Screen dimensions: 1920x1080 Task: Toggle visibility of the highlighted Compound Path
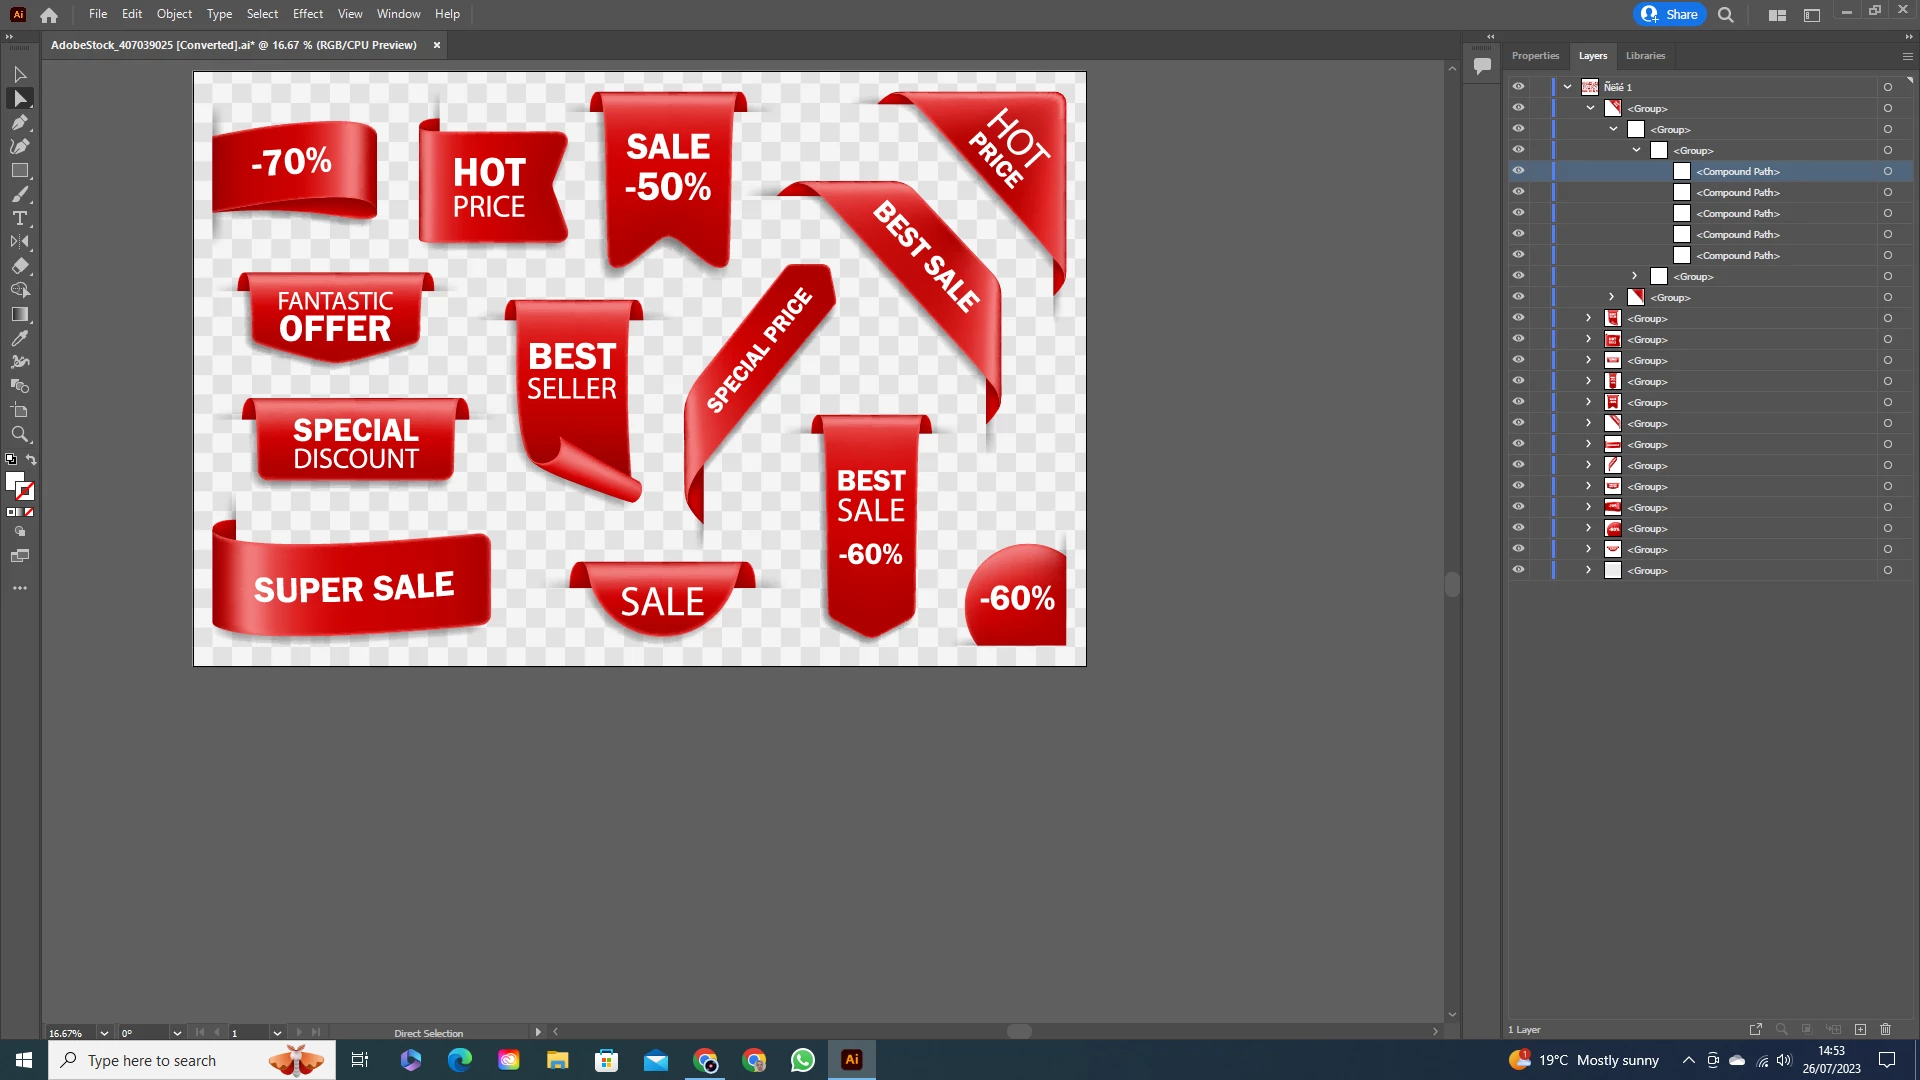point(1518,171)
